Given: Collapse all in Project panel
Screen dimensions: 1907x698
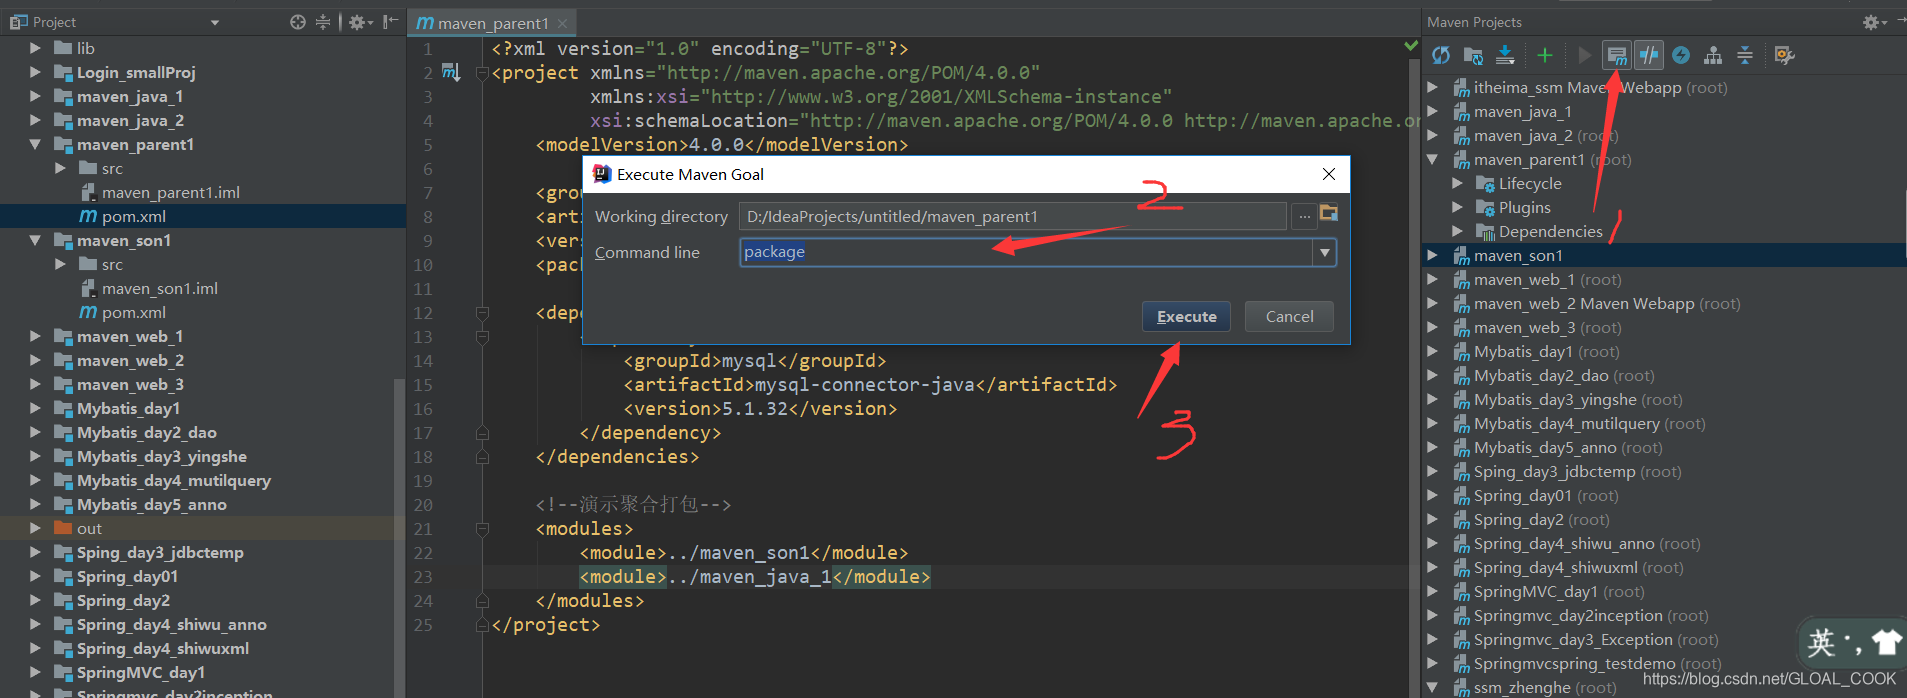Looking at the screenshot, I should (x=323, y=22).
